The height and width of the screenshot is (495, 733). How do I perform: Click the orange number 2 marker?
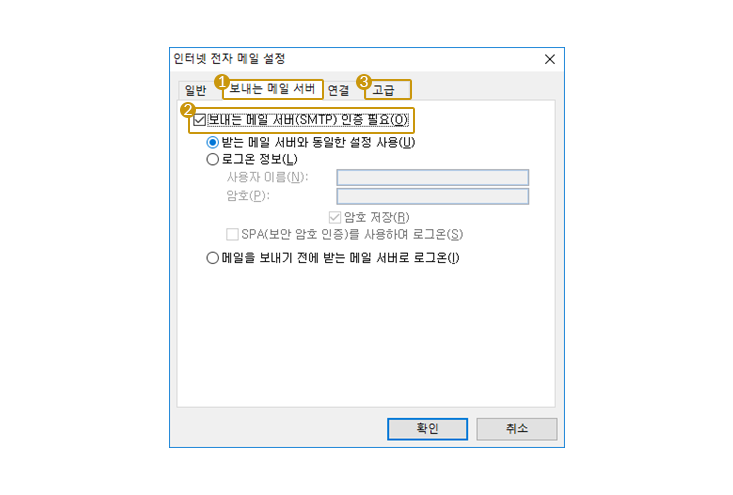coord(188,110)
